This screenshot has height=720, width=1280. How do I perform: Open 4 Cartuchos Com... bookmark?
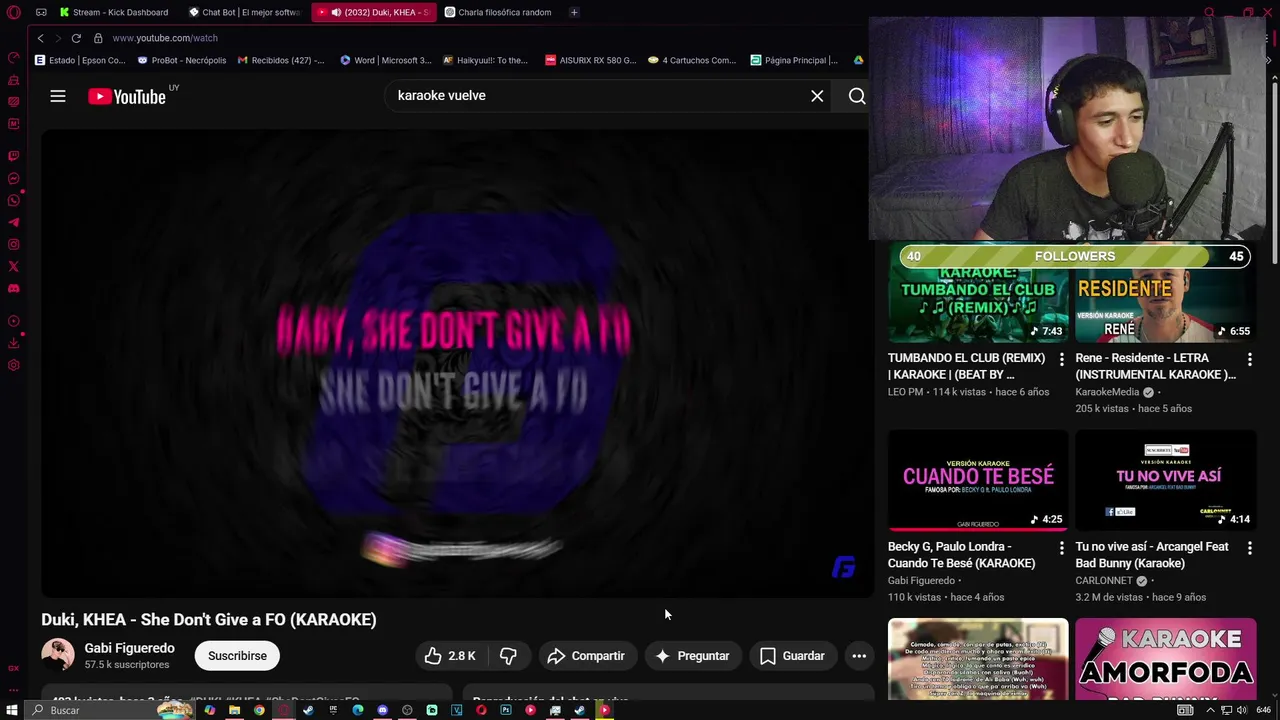[x=692, y=60]
